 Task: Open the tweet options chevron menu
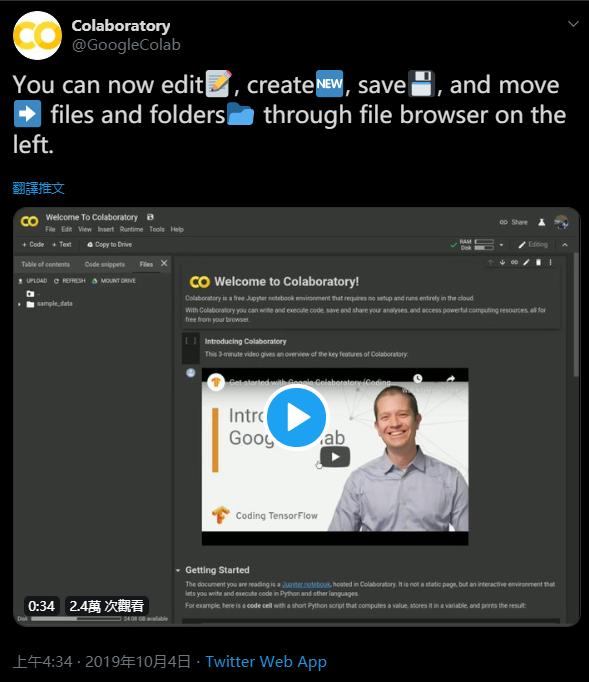pos(573,24)
